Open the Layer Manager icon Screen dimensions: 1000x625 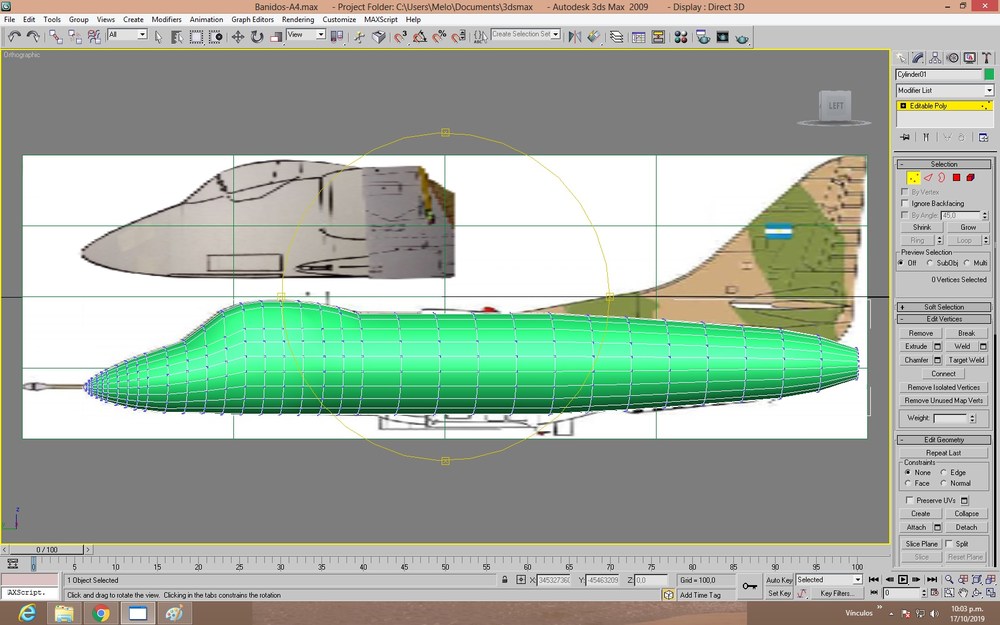pos(616,36)
